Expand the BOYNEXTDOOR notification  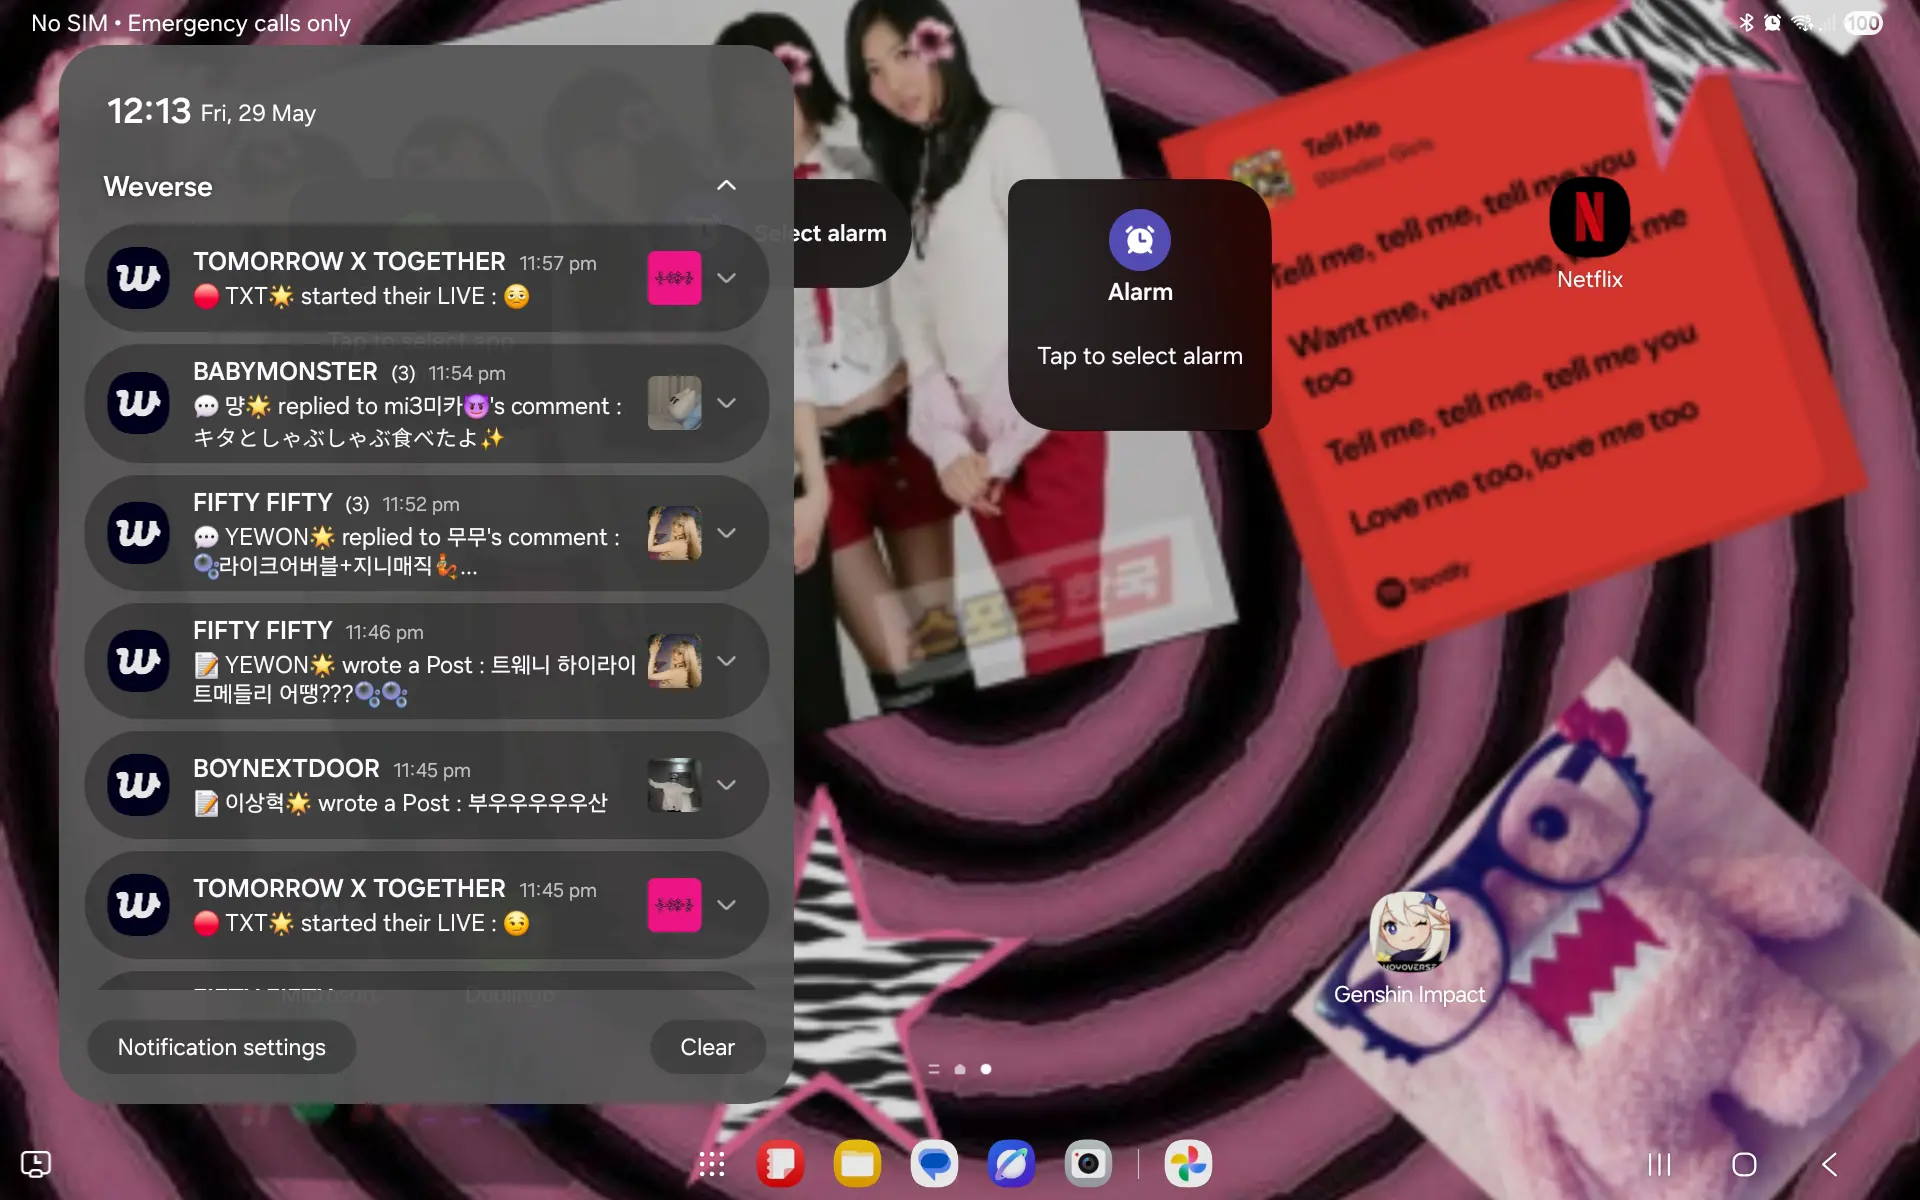tap(727, 785)
